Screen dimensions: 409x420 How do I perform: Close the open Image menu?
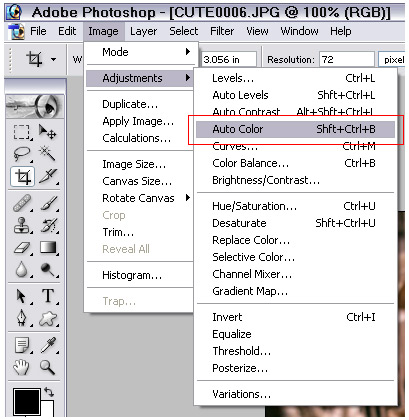pyautogui.click(x=103, y=31)
